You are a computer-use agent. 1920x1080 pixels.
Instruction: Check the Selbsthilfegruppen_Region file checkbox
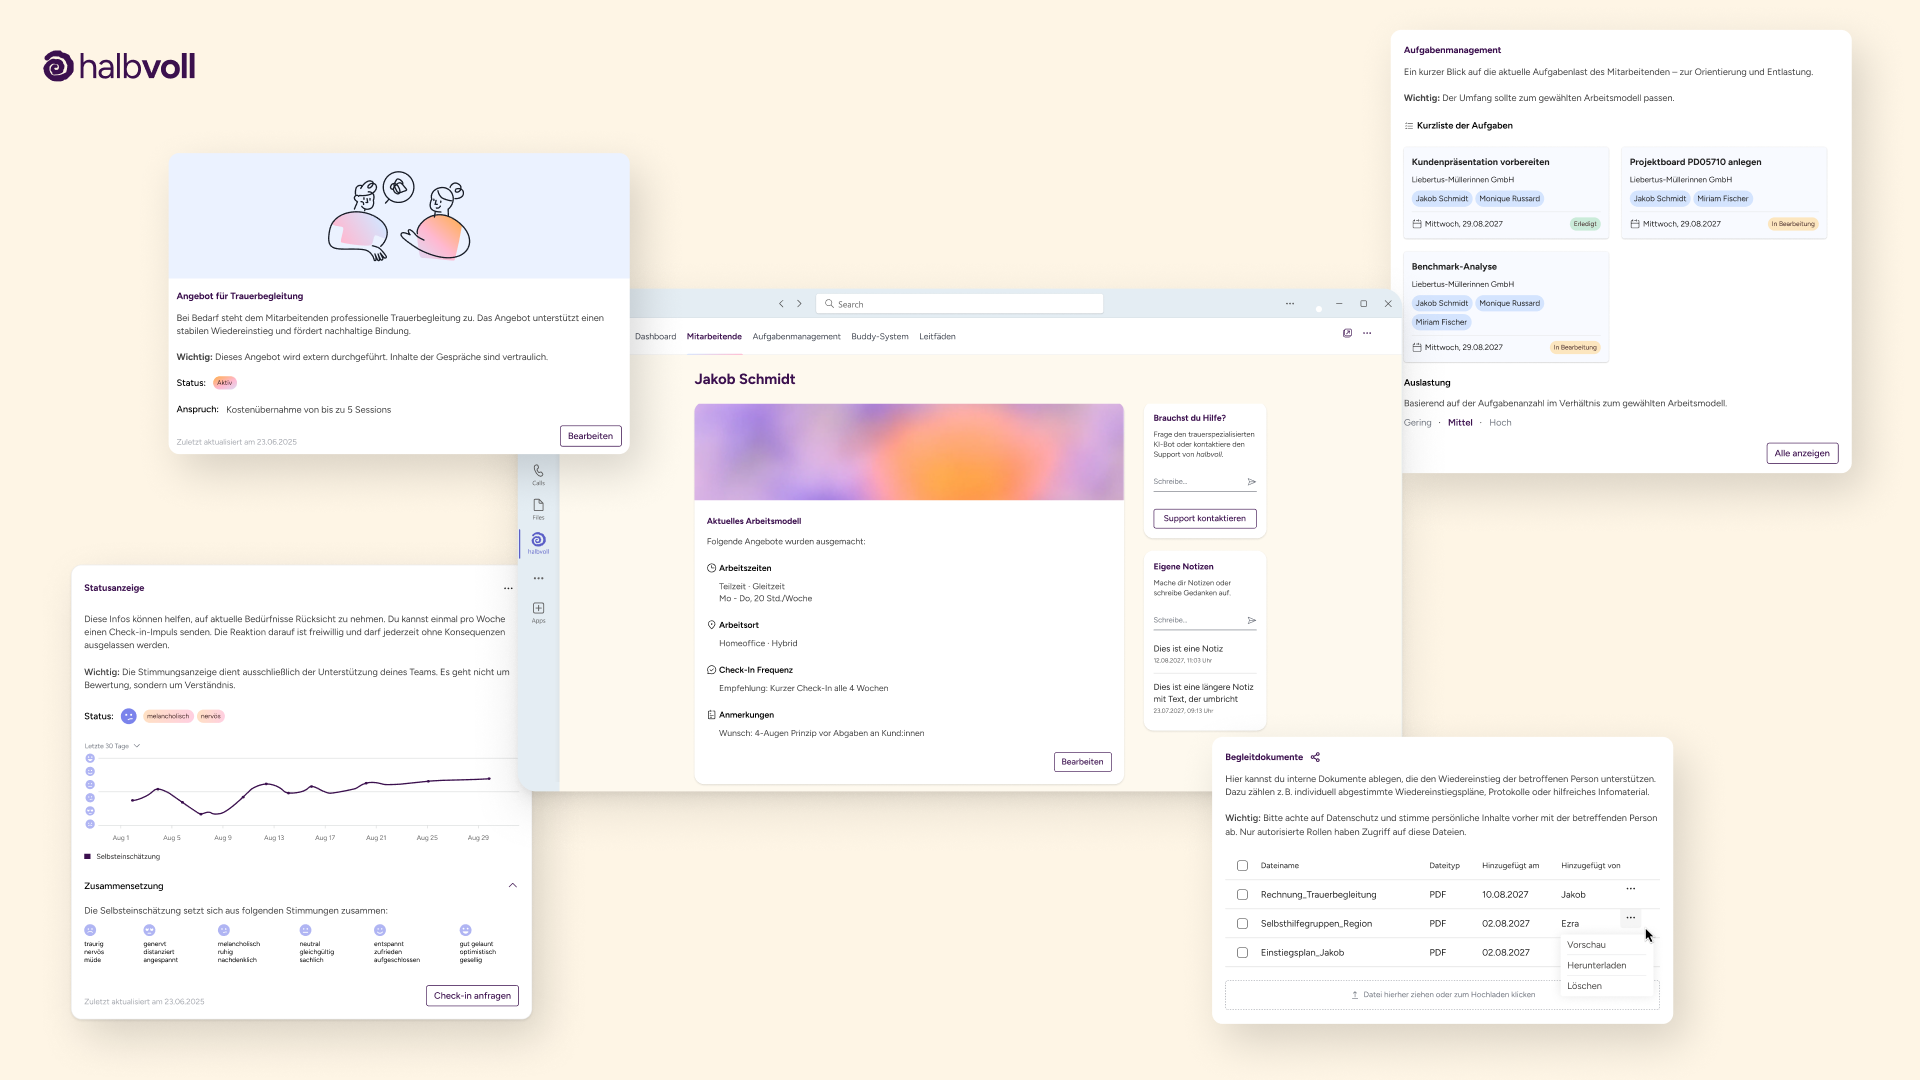1242,924
